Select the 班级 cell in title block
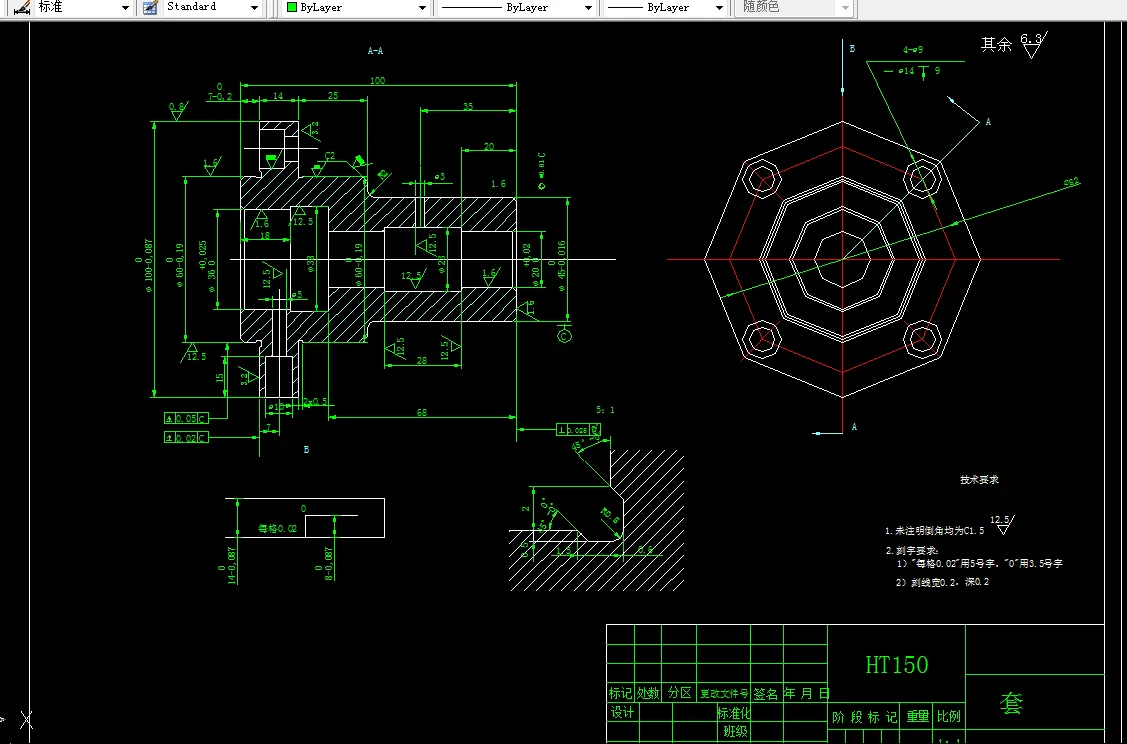Image resolution: width=1127 pixels, height=744 pixels. pos(735,732)
